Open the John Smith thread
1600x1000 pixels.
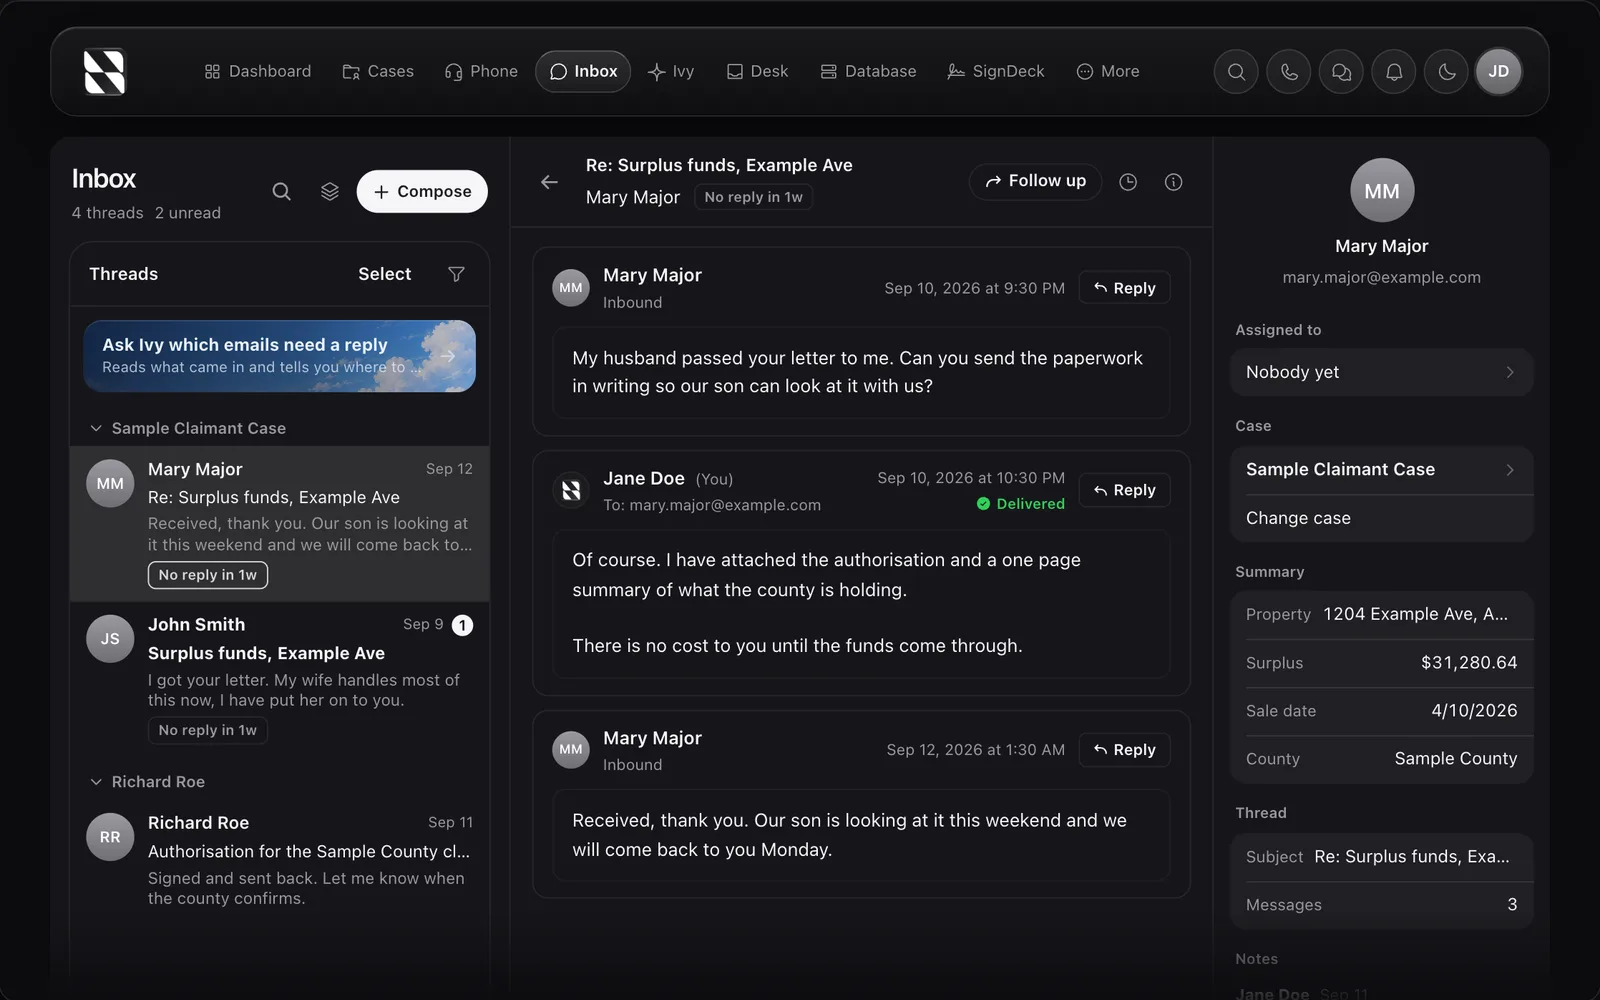pos(279,677)
